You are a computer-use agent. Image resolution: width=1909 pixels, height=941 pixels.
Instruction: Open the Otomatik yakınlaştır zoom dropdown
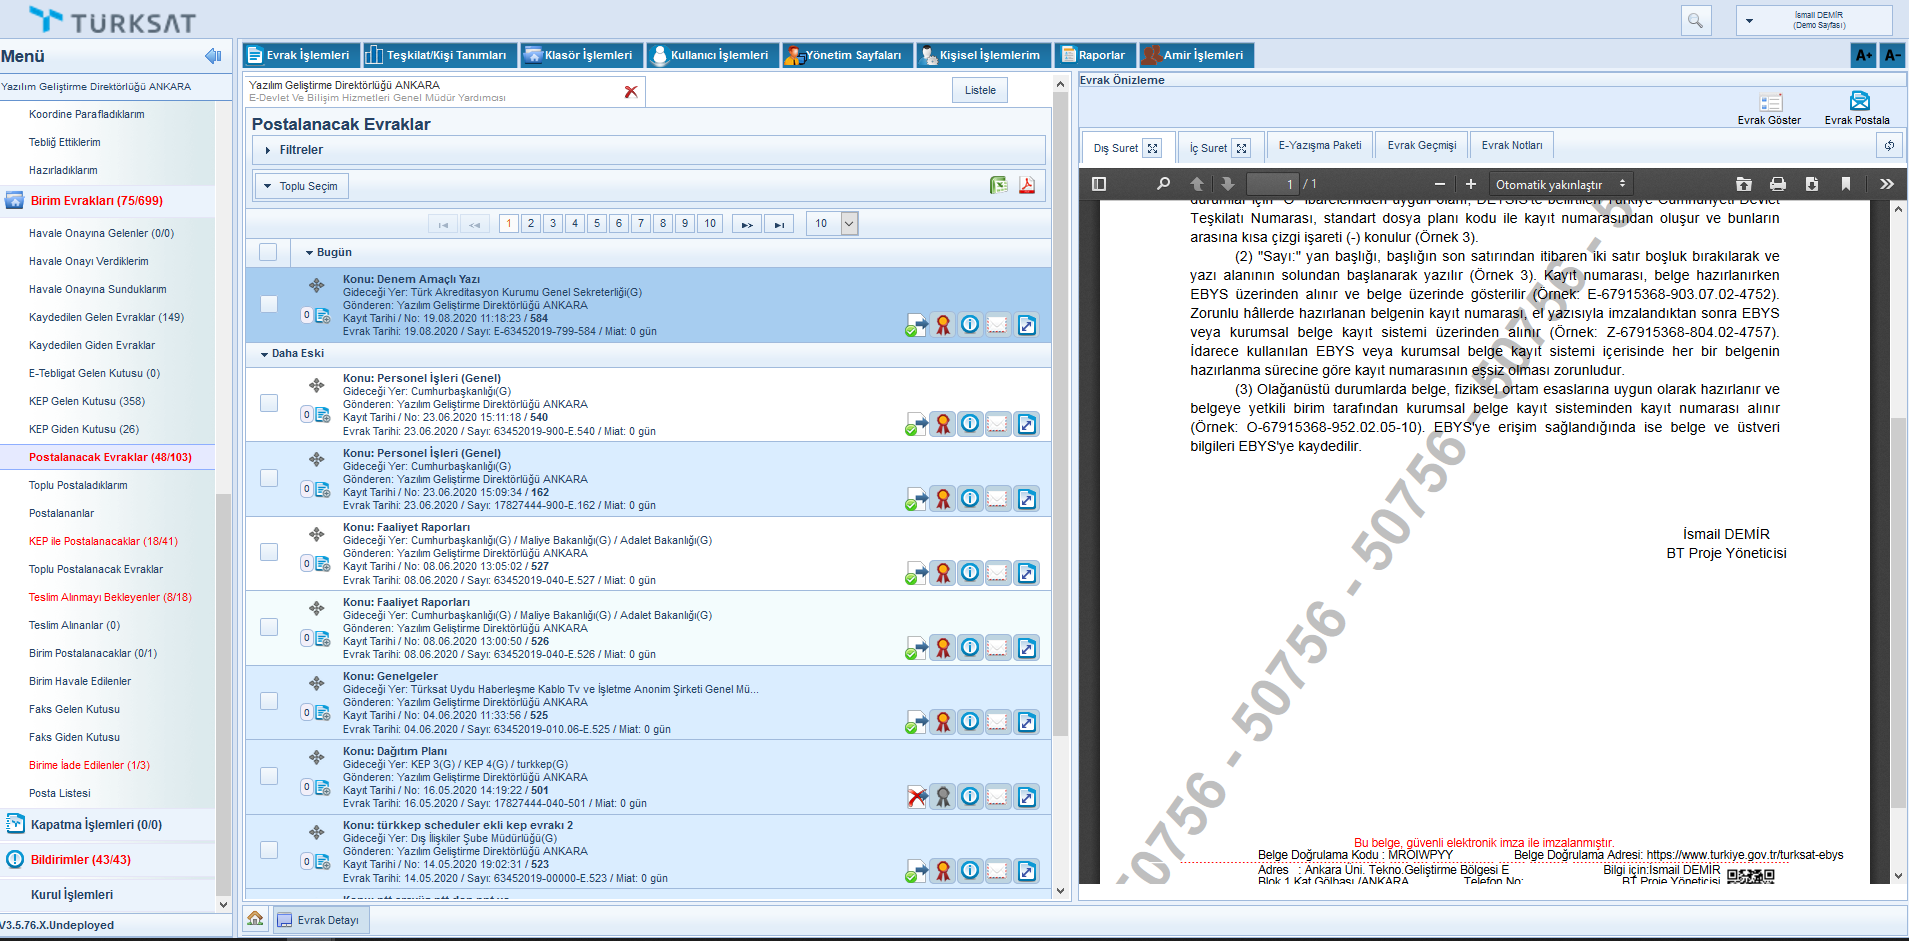[x=1560, y=184]
